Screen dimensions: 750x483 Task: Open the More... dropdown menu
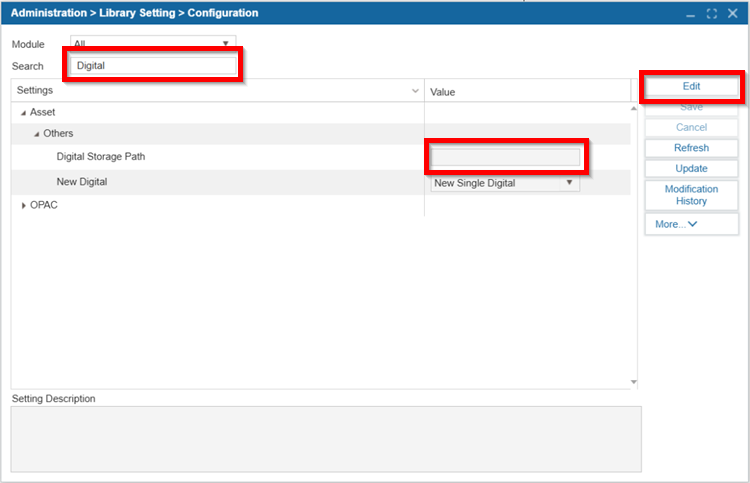691,224
